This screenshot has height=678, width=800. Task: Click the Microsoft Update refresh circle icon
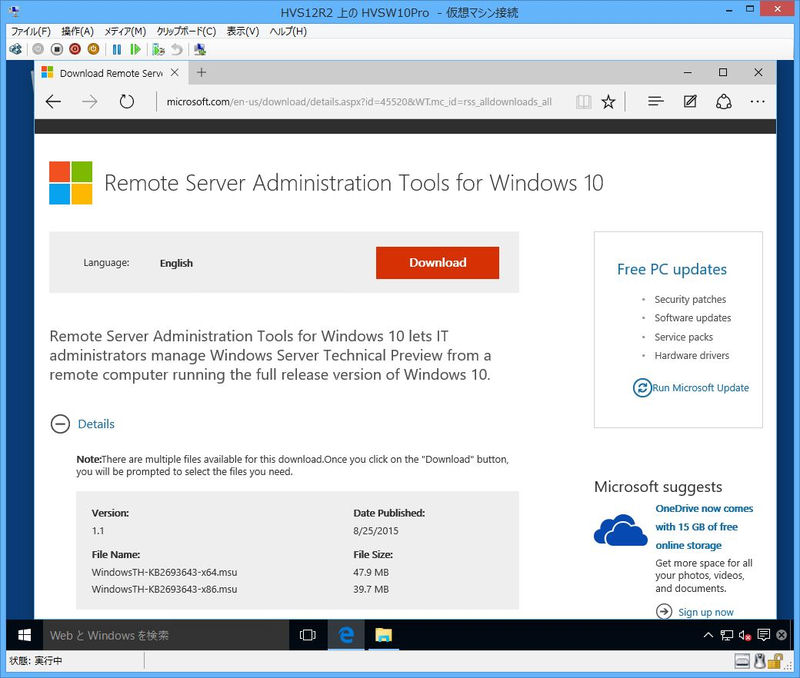point(642,388)
